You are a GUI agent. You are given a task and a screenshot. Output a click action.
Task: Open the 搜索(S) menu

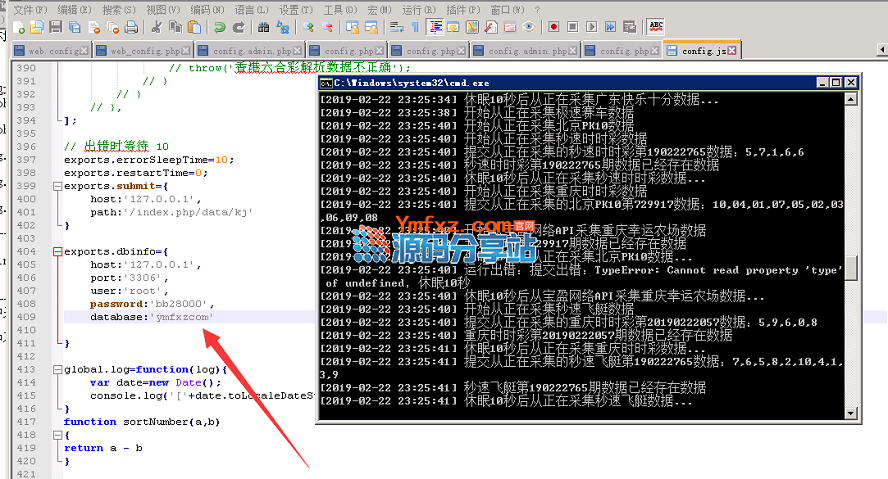(119, 9)
